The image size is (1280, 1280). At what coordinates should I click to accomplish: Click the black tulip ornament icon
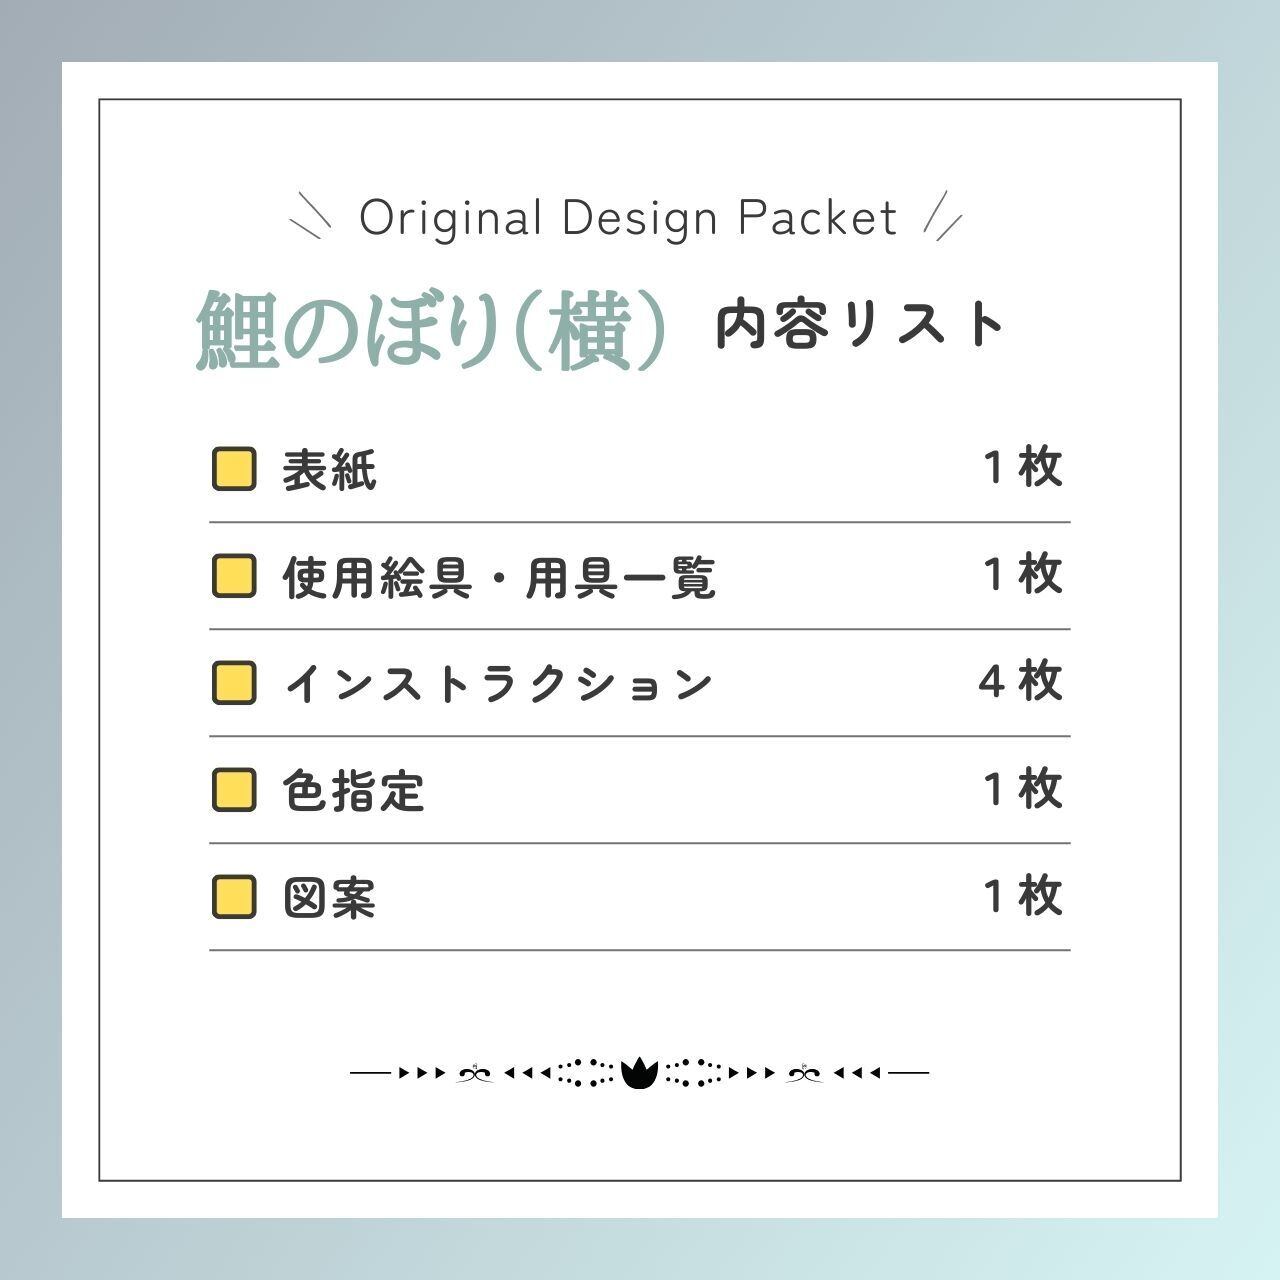coord(638,1073)
